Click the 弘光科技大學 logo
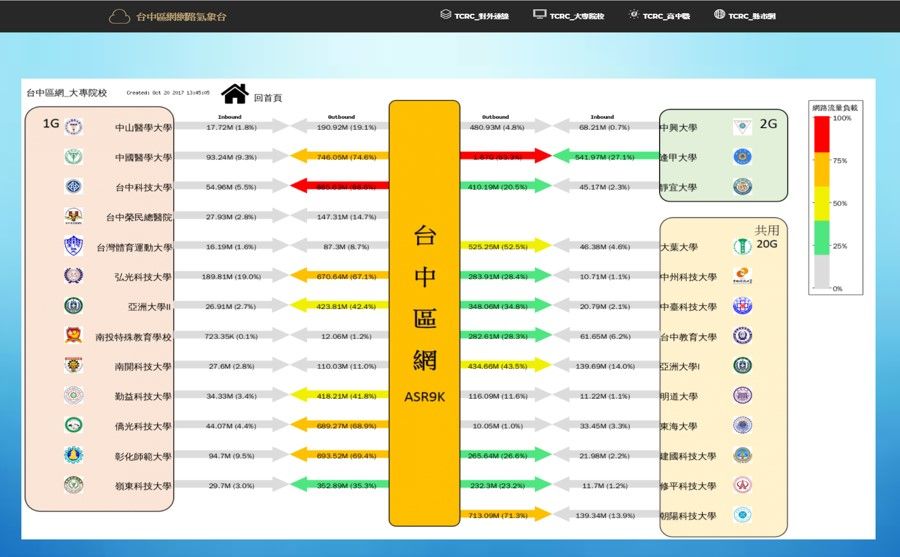Image resolution: width=900 pixels, height=557 pixels. pyautogui.click(x=73, y=276)
